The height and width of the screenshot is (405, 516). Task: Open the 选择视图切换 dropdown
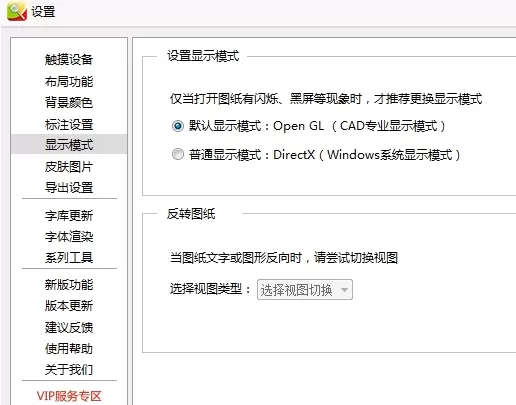click(x=305, y=290)
